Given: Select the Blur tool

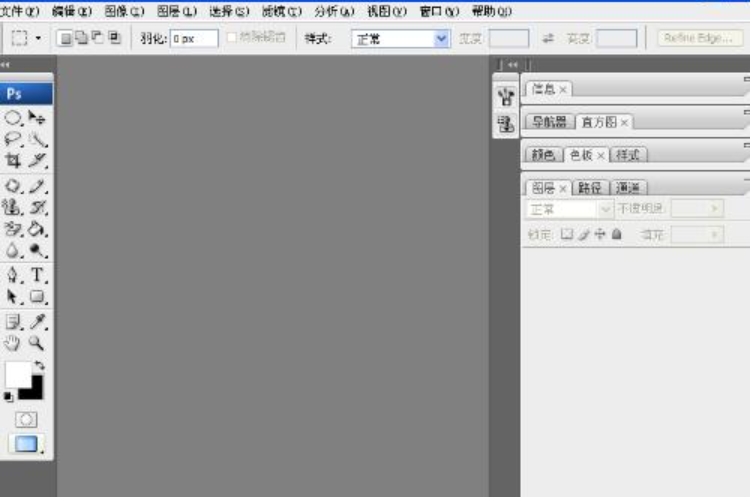Looking at the screenshot, I should tap(13, 250).
